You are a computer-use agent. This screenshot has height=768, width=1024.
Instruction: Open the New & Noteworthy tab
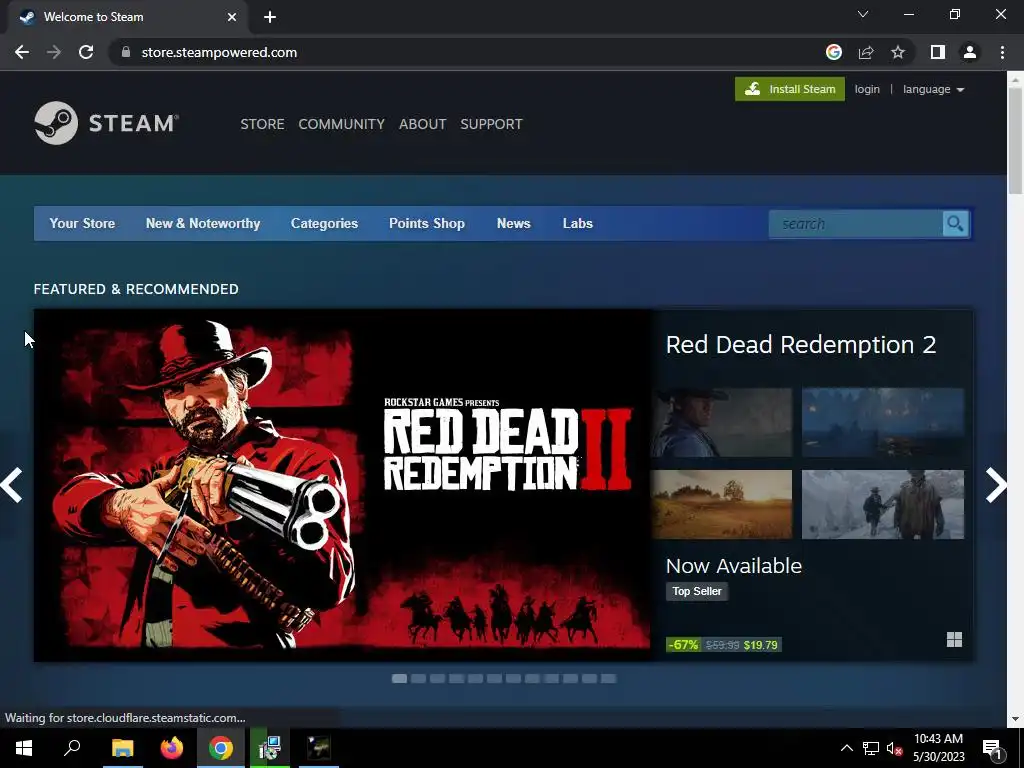[x=203, y=223]
